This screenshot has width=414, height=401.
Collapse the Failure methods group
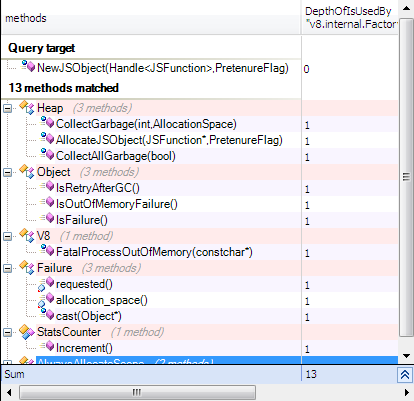(7, 268)
